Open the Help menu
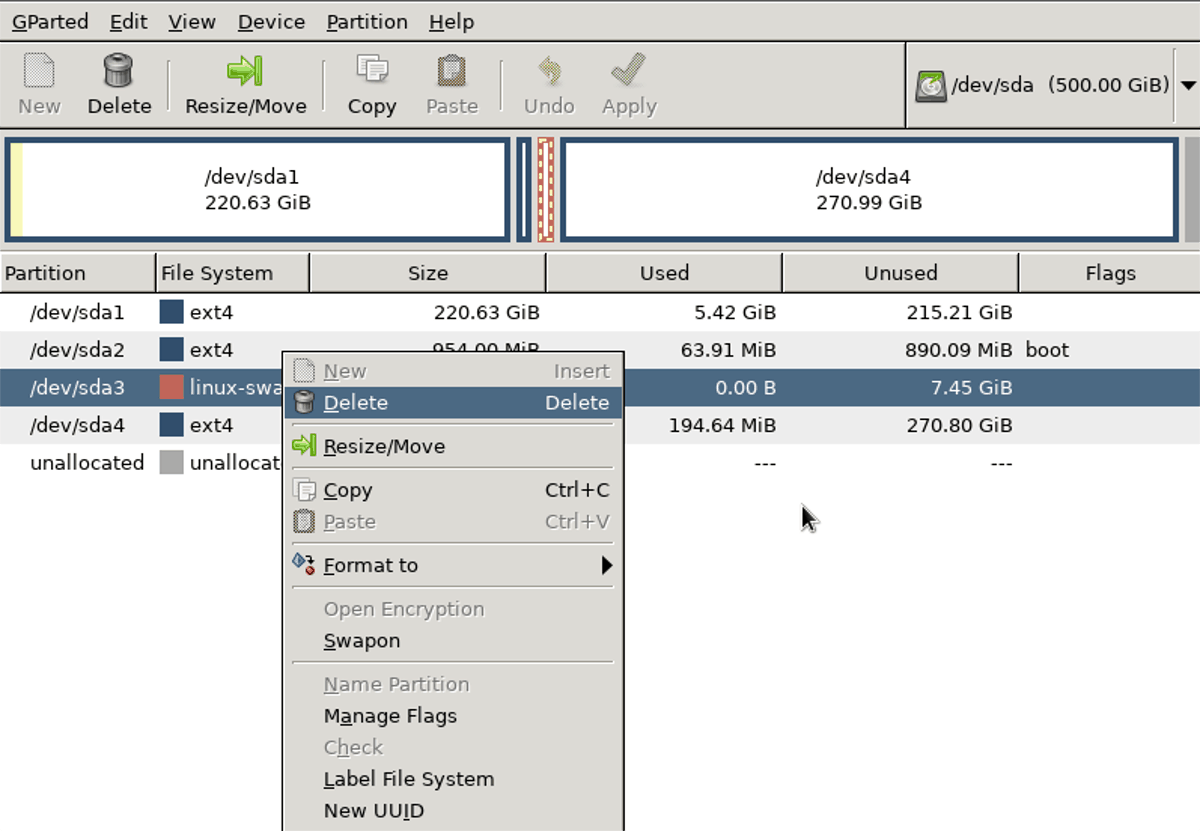Image resolution: width=1200 pixels, height=831 pixels. [x=451, y=21]
